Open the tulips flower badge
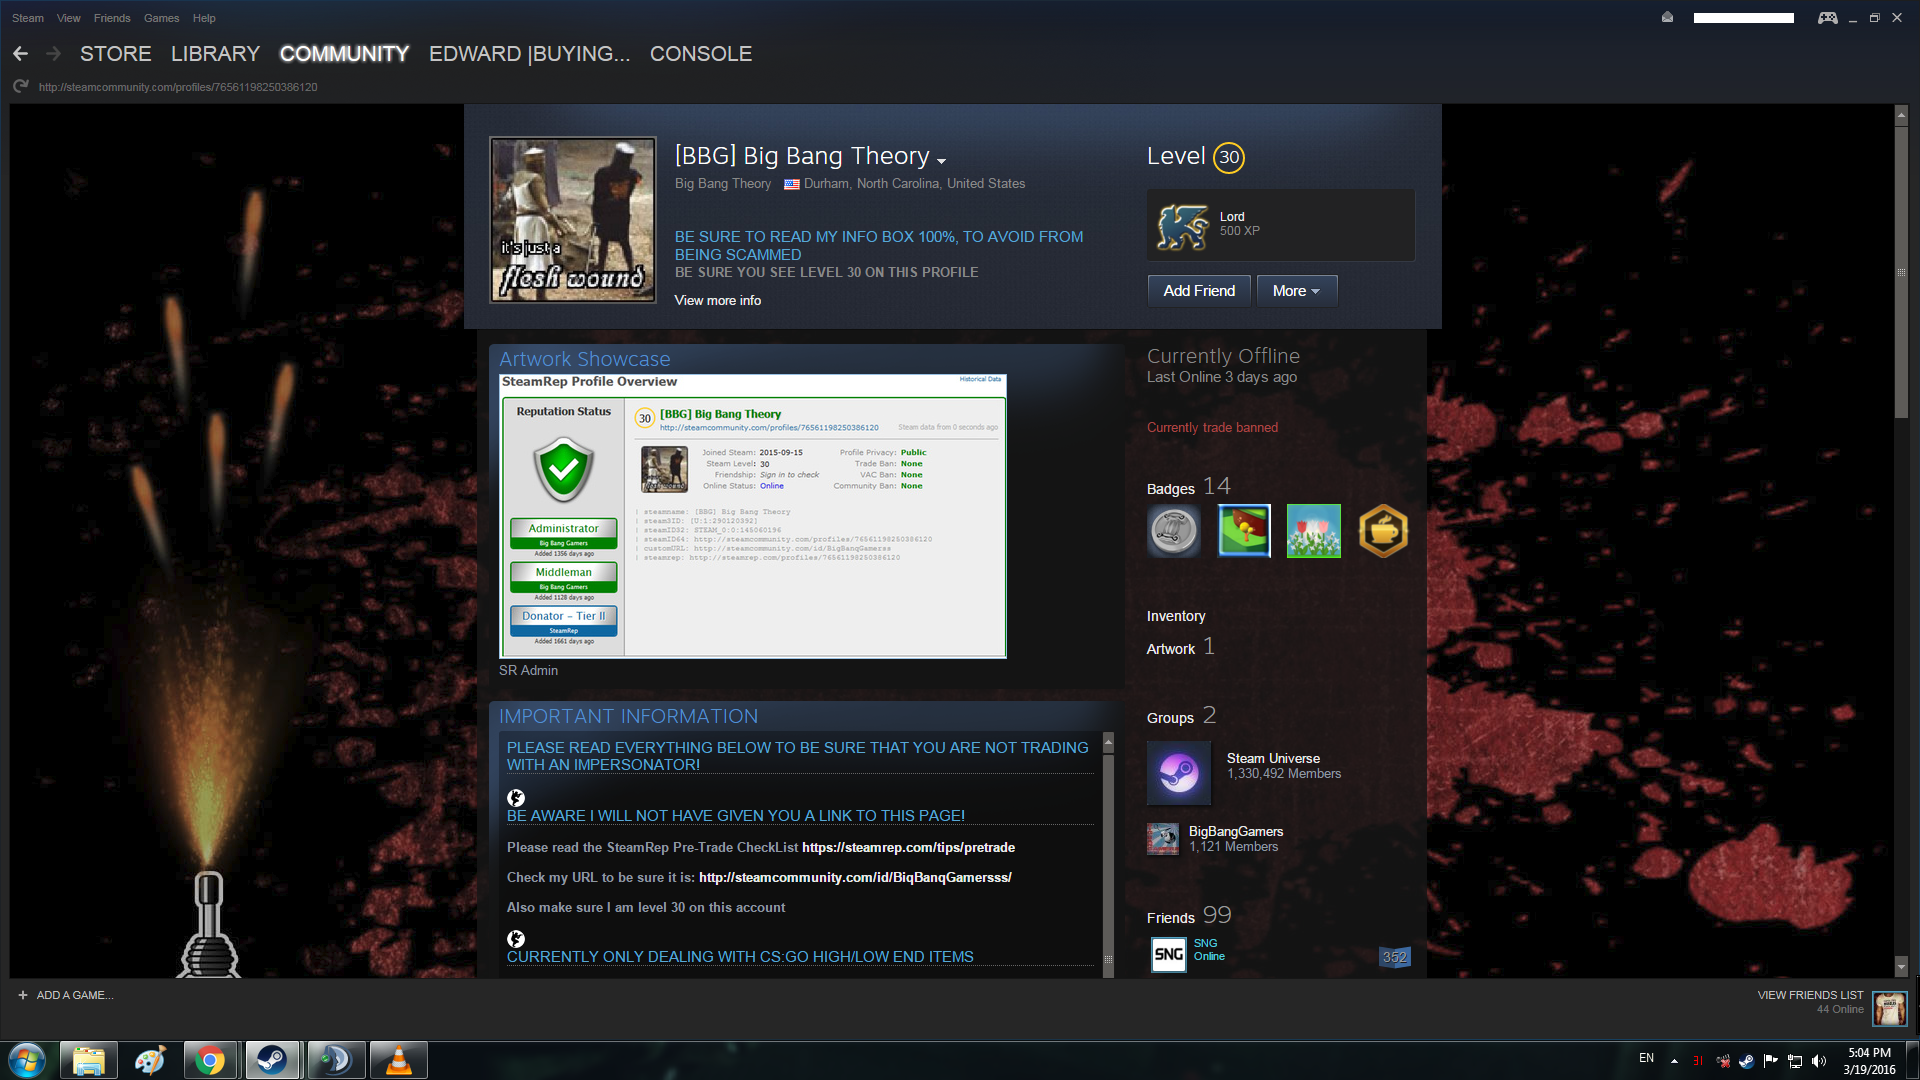Screen dimensions: 1920x1080 (x=1314, y=531)
